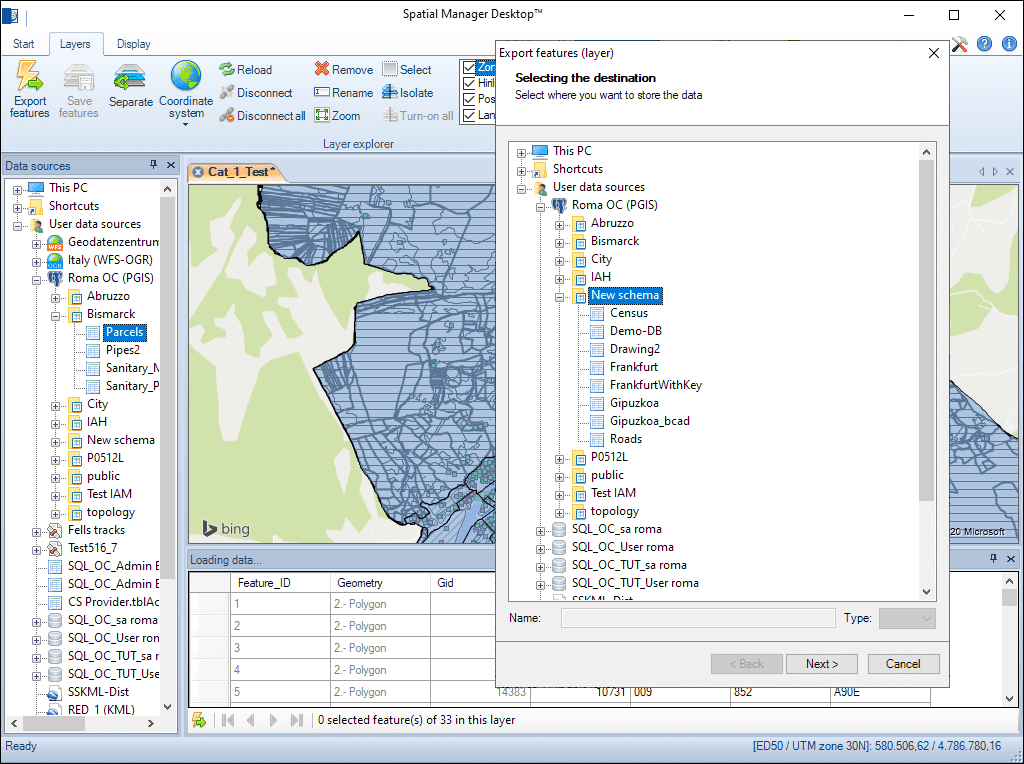Go to next record in data table

[274, 720]
